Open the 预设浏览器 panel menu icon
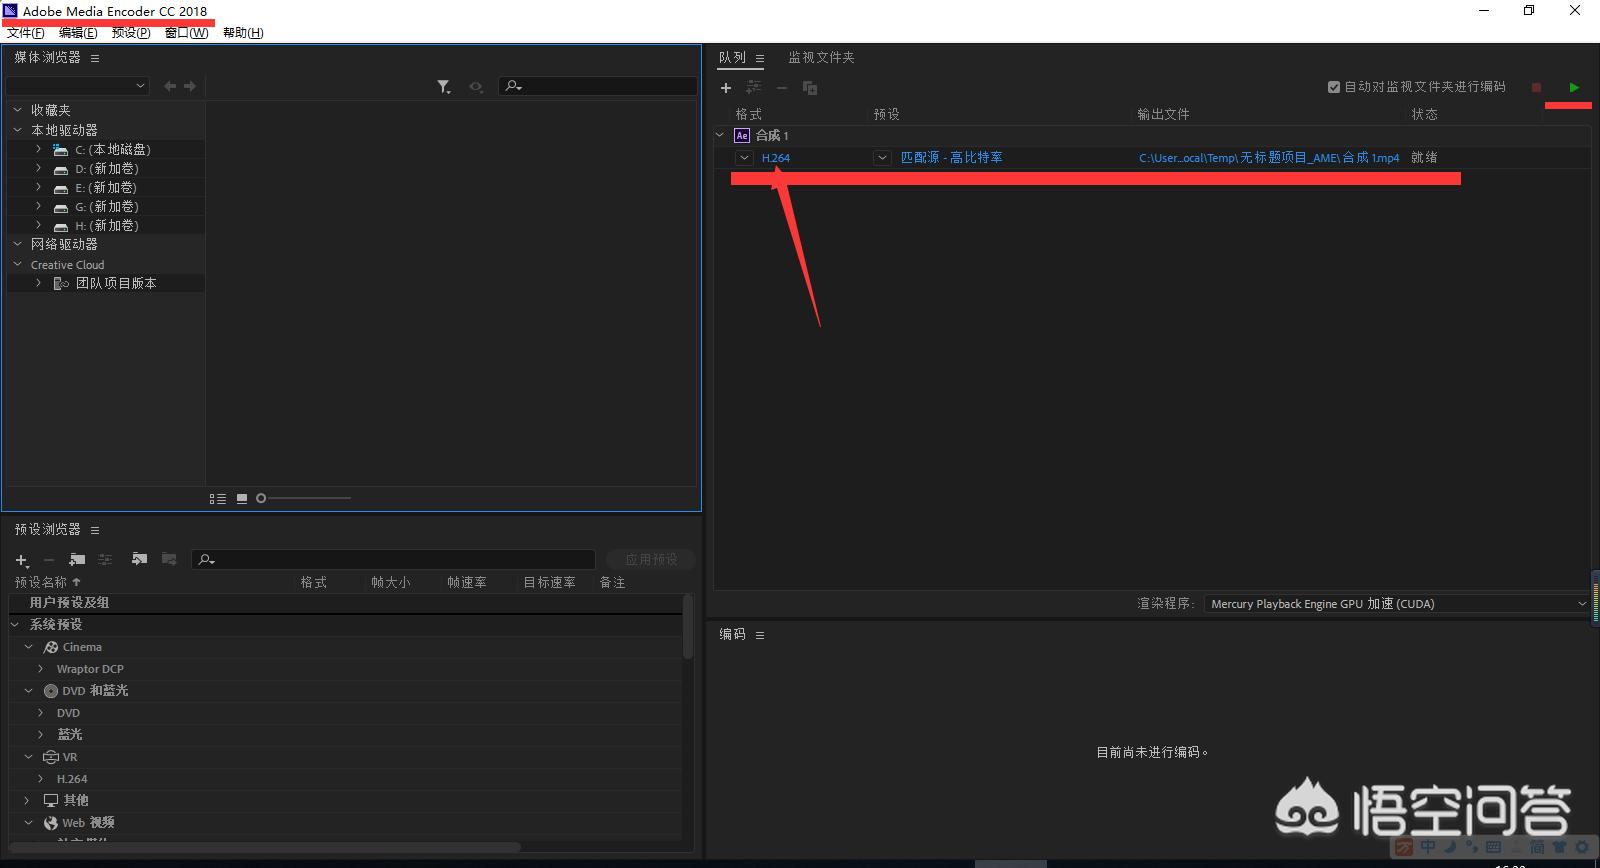1600x868 pixels. pos(95,530)
